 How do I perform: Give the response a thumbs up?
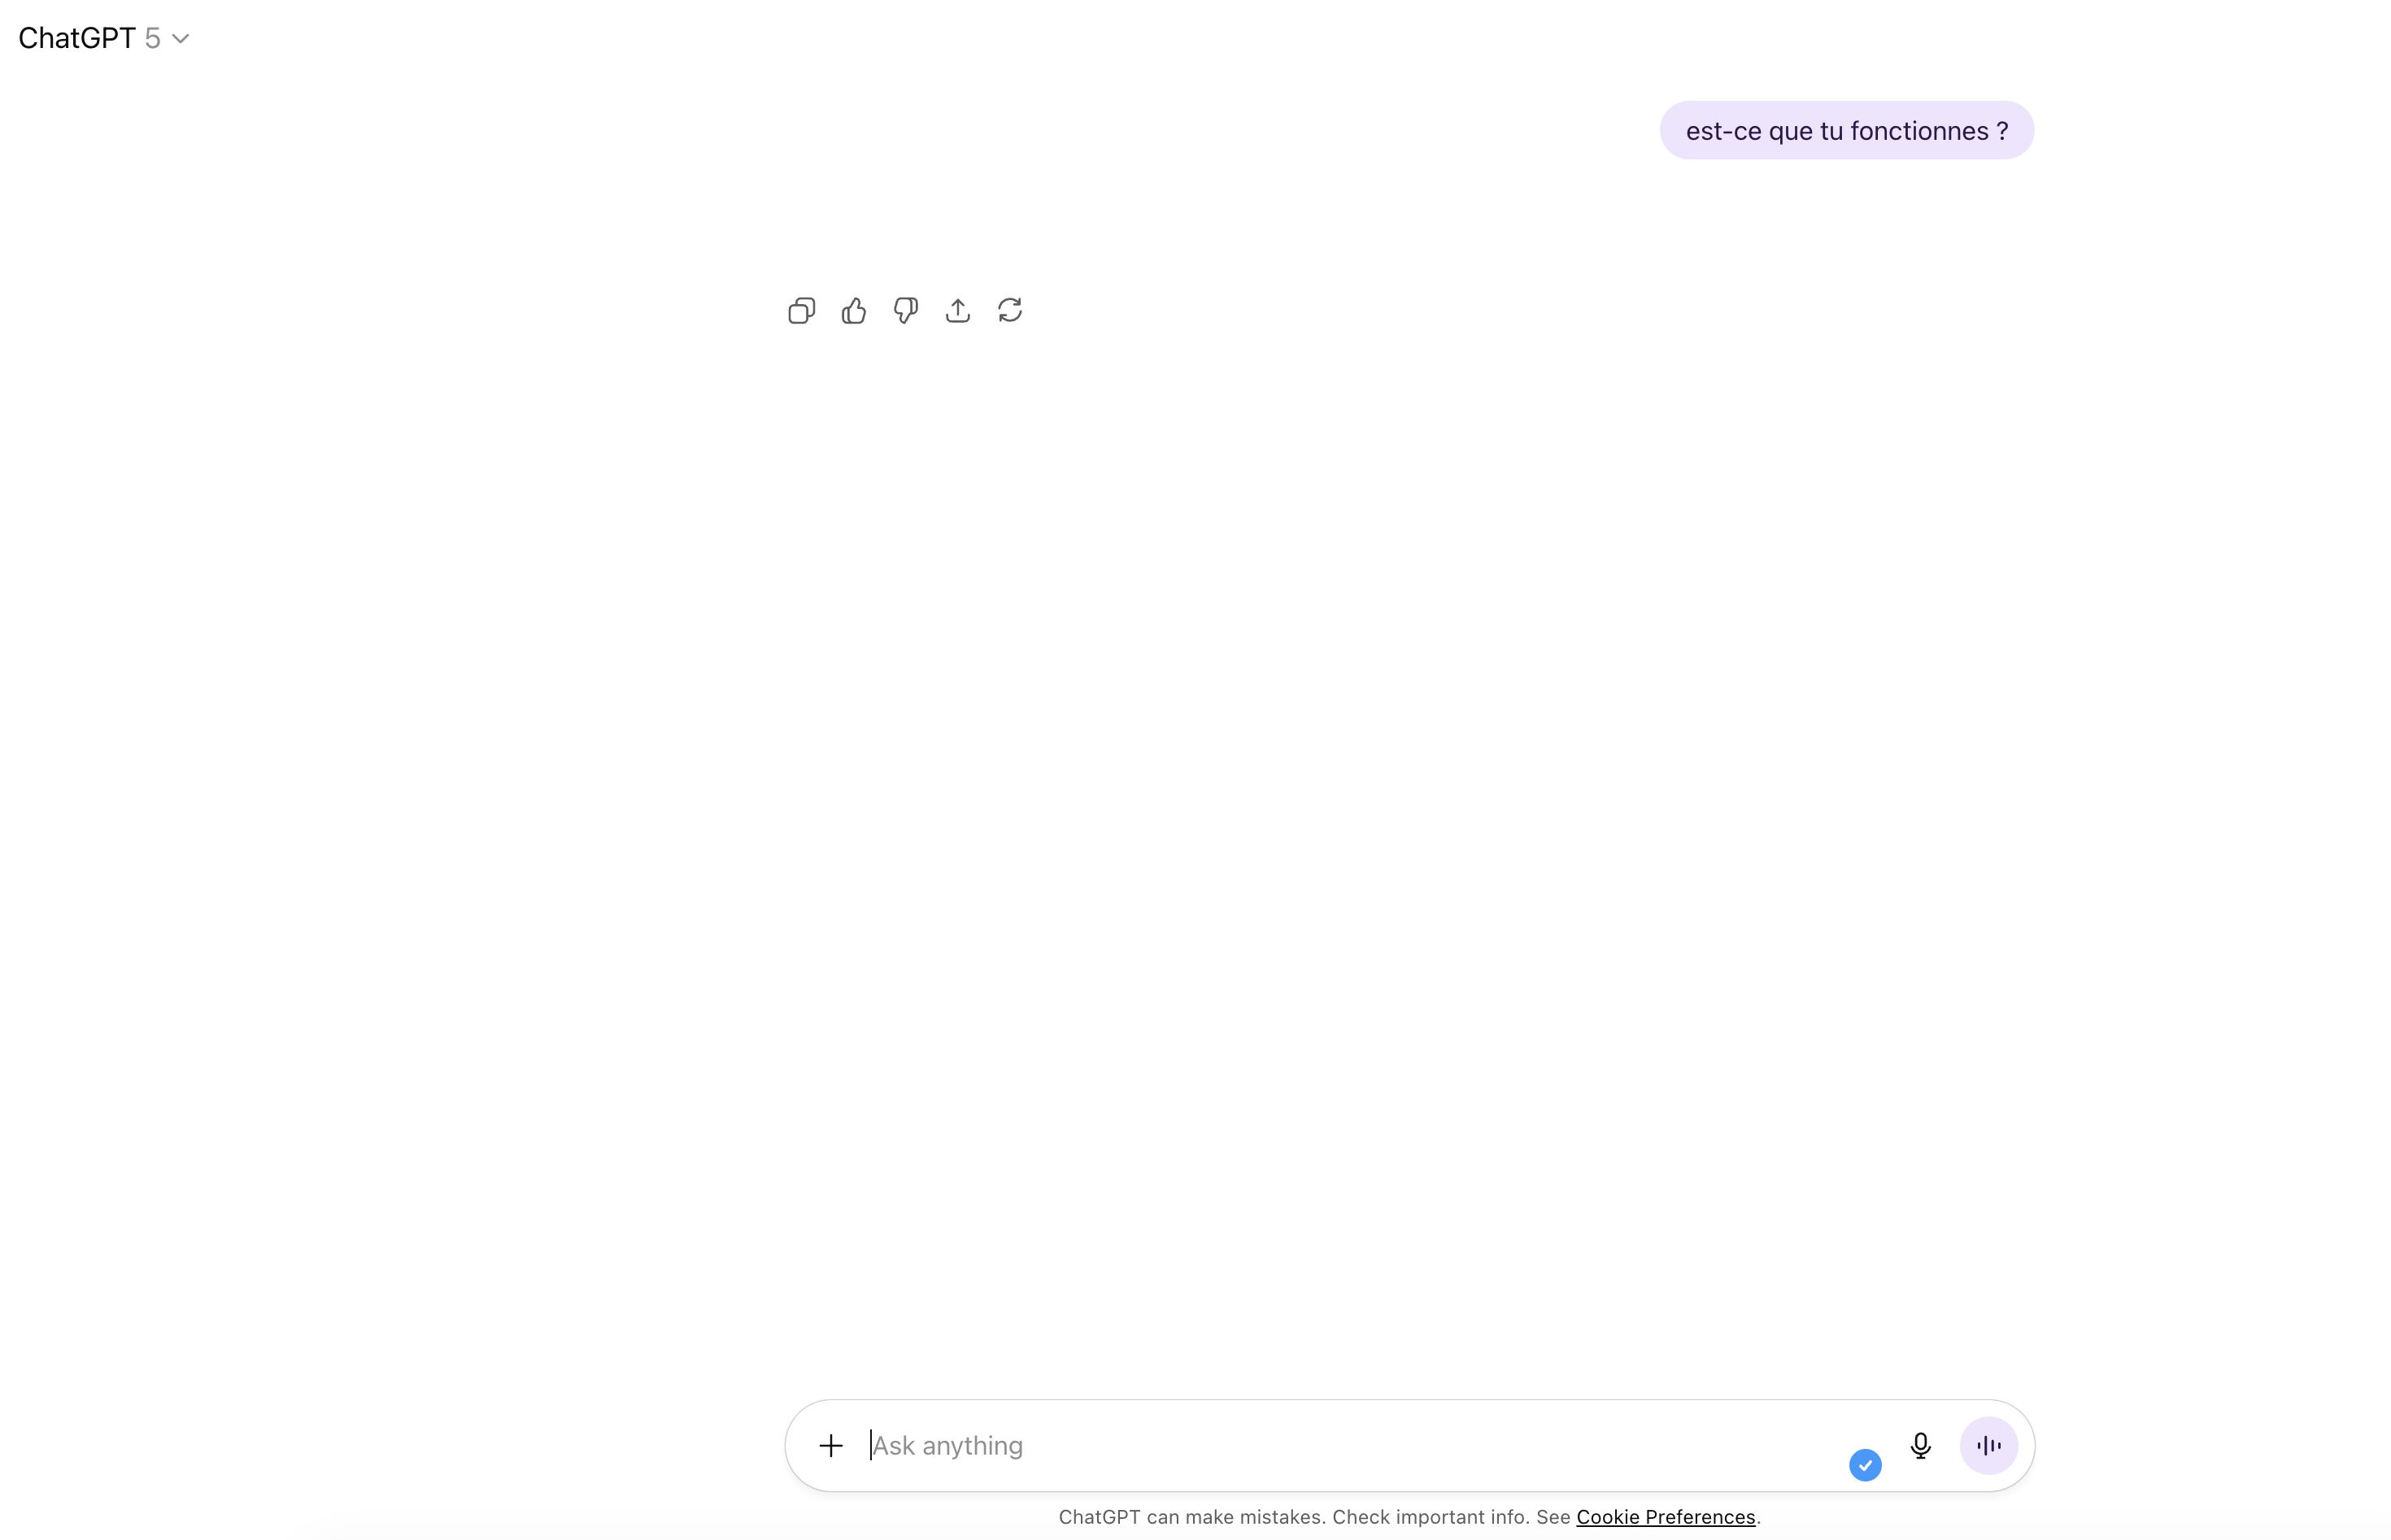853,311
